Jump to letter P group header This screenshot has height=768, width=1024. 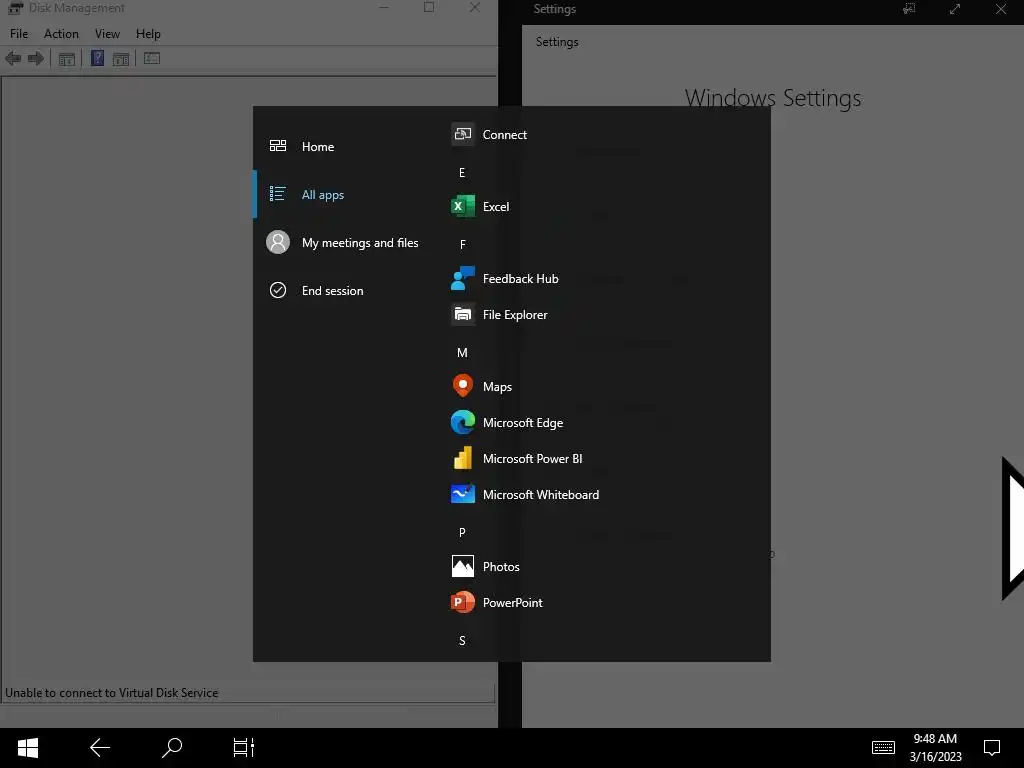coord(462,532)
